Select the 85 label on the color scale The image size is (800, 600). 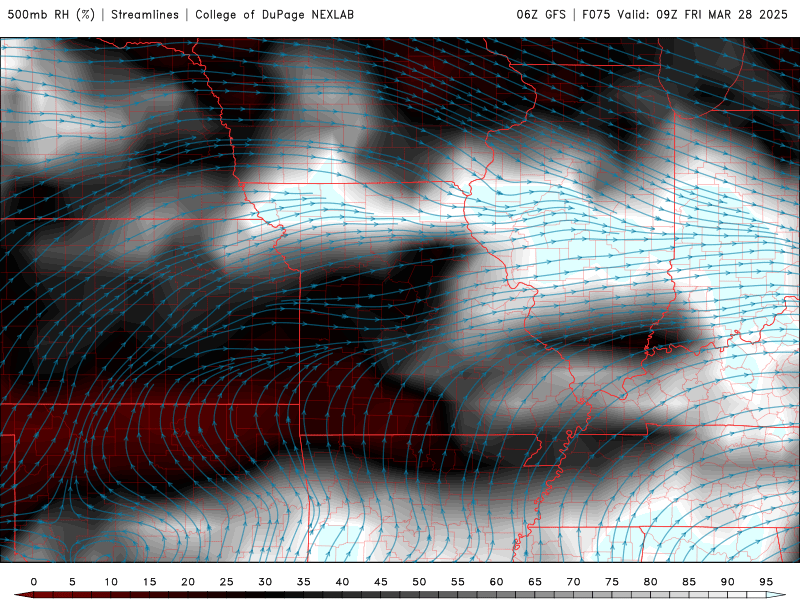point(689,582)
